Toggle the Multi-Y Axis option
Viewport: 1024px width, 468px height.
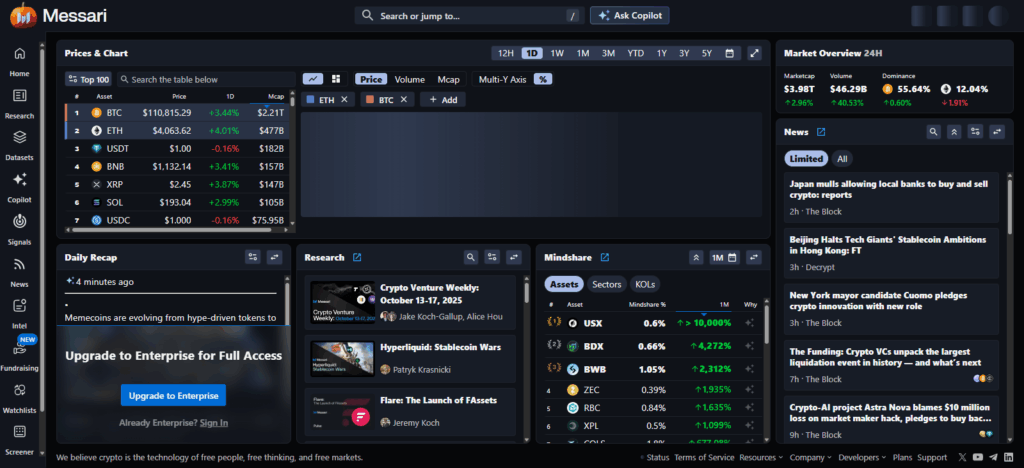tap(502, 79)
